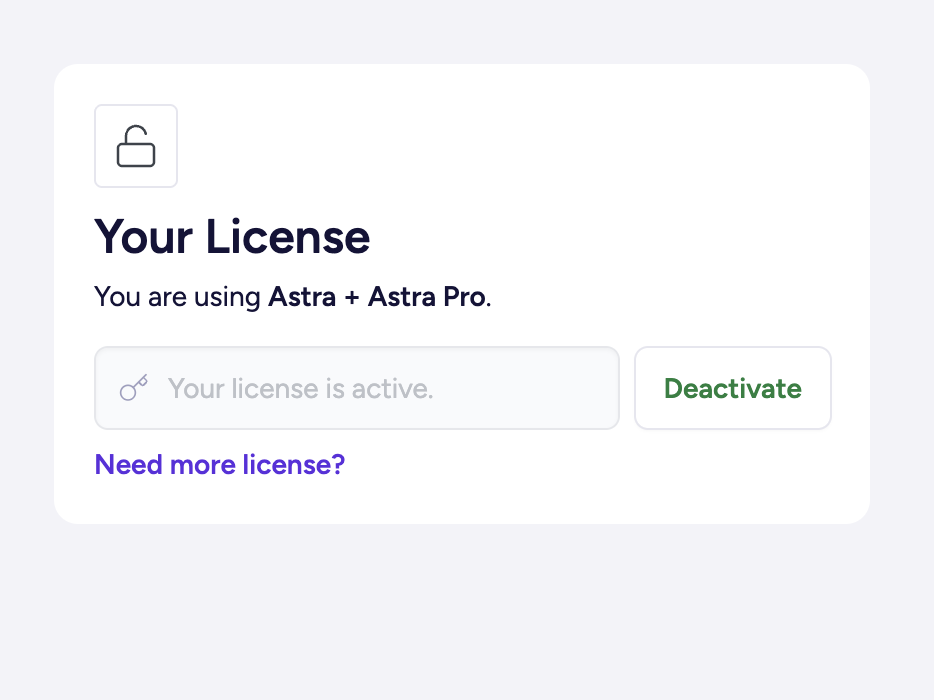Screen dimensions: 934x700
Task: Focus the 'Your license is active.' field
Action: pyautogui.click(x=357, y=388)
